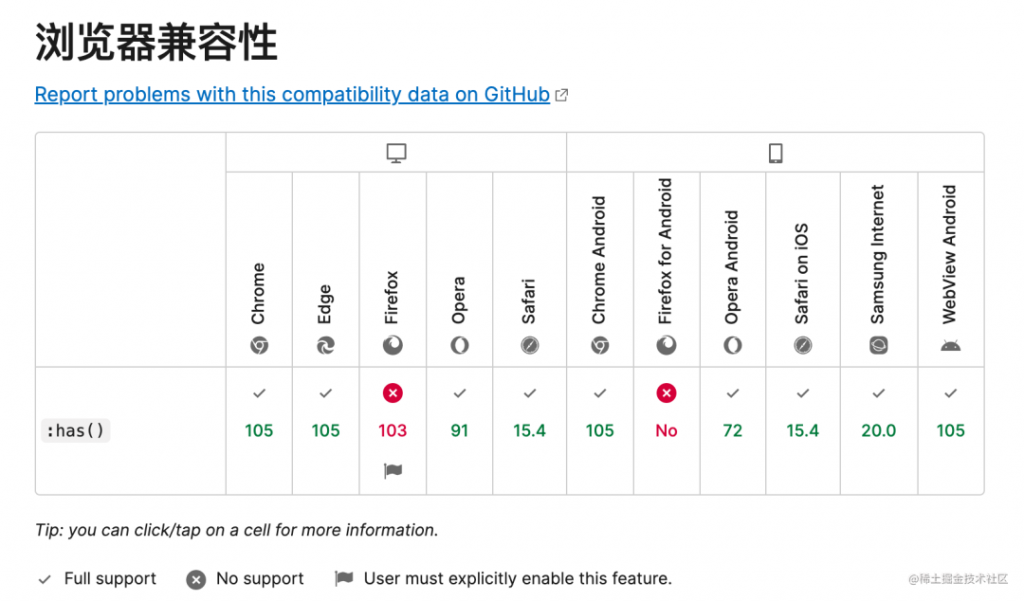Open the Opera 91 support cell
This screenshot has width=1024, height=601.
459,430
